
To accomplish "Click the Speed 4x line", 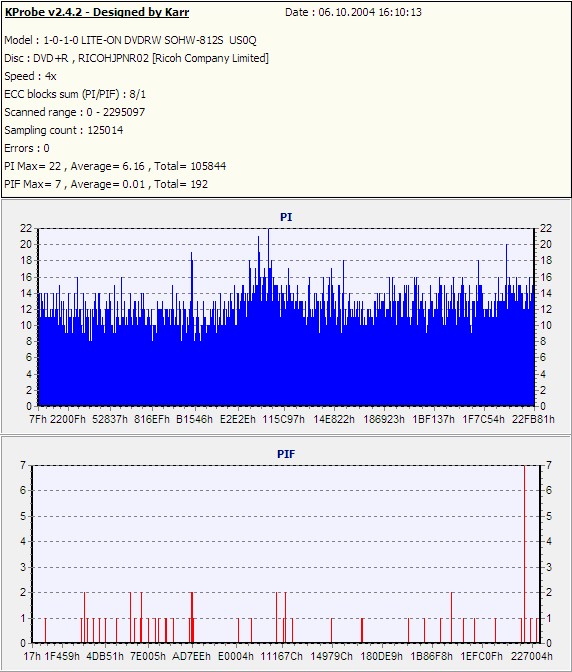I will click(30, 76).
